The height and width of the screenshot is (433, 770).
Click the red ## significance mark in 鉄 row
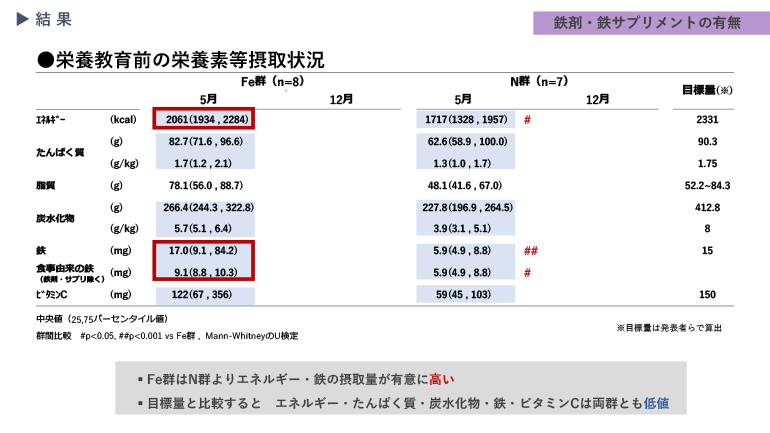click(x=531, y=251)
